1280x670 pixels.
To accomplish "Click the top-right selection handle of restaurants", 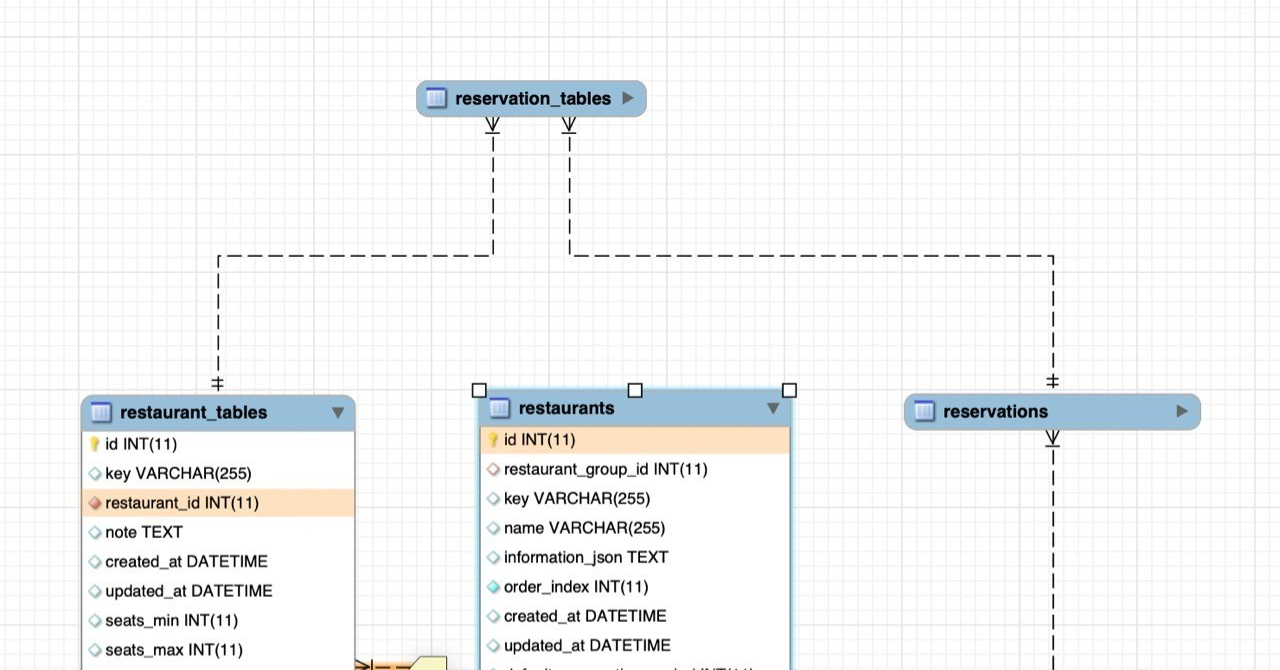I will 789,390.
